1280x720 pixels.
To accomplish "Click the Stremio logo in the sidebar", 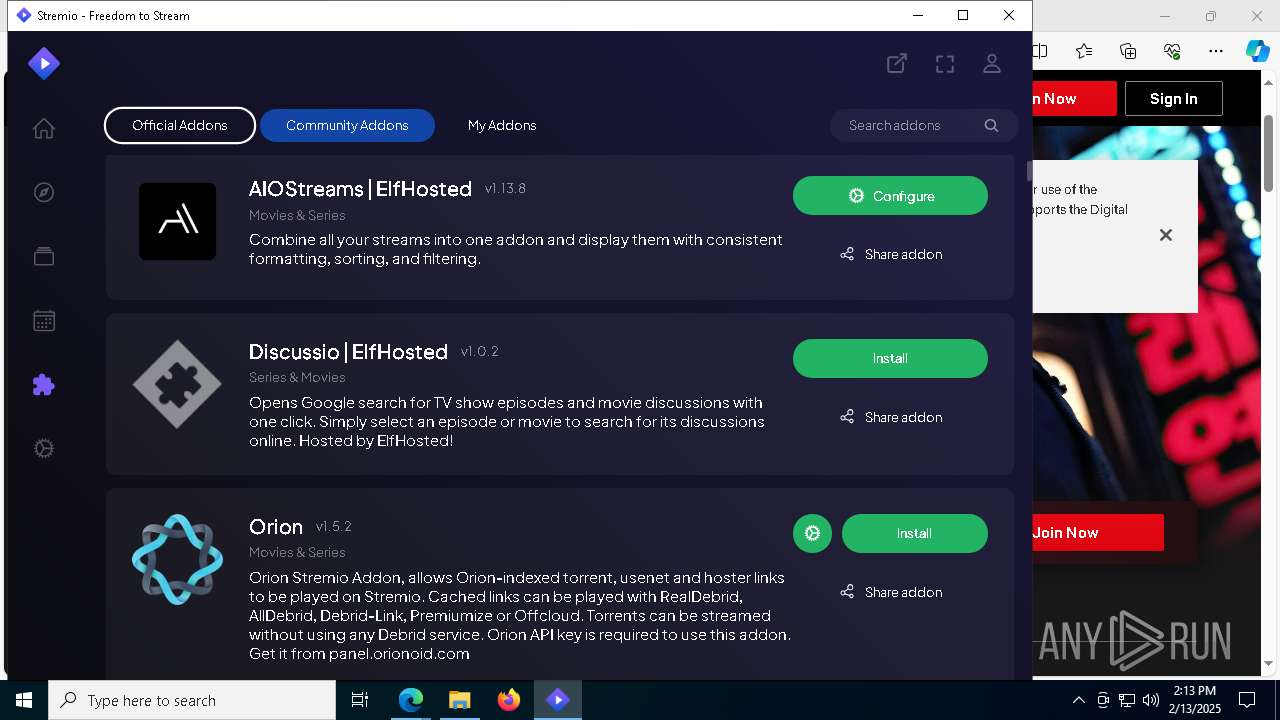I will tap(43, 63).
